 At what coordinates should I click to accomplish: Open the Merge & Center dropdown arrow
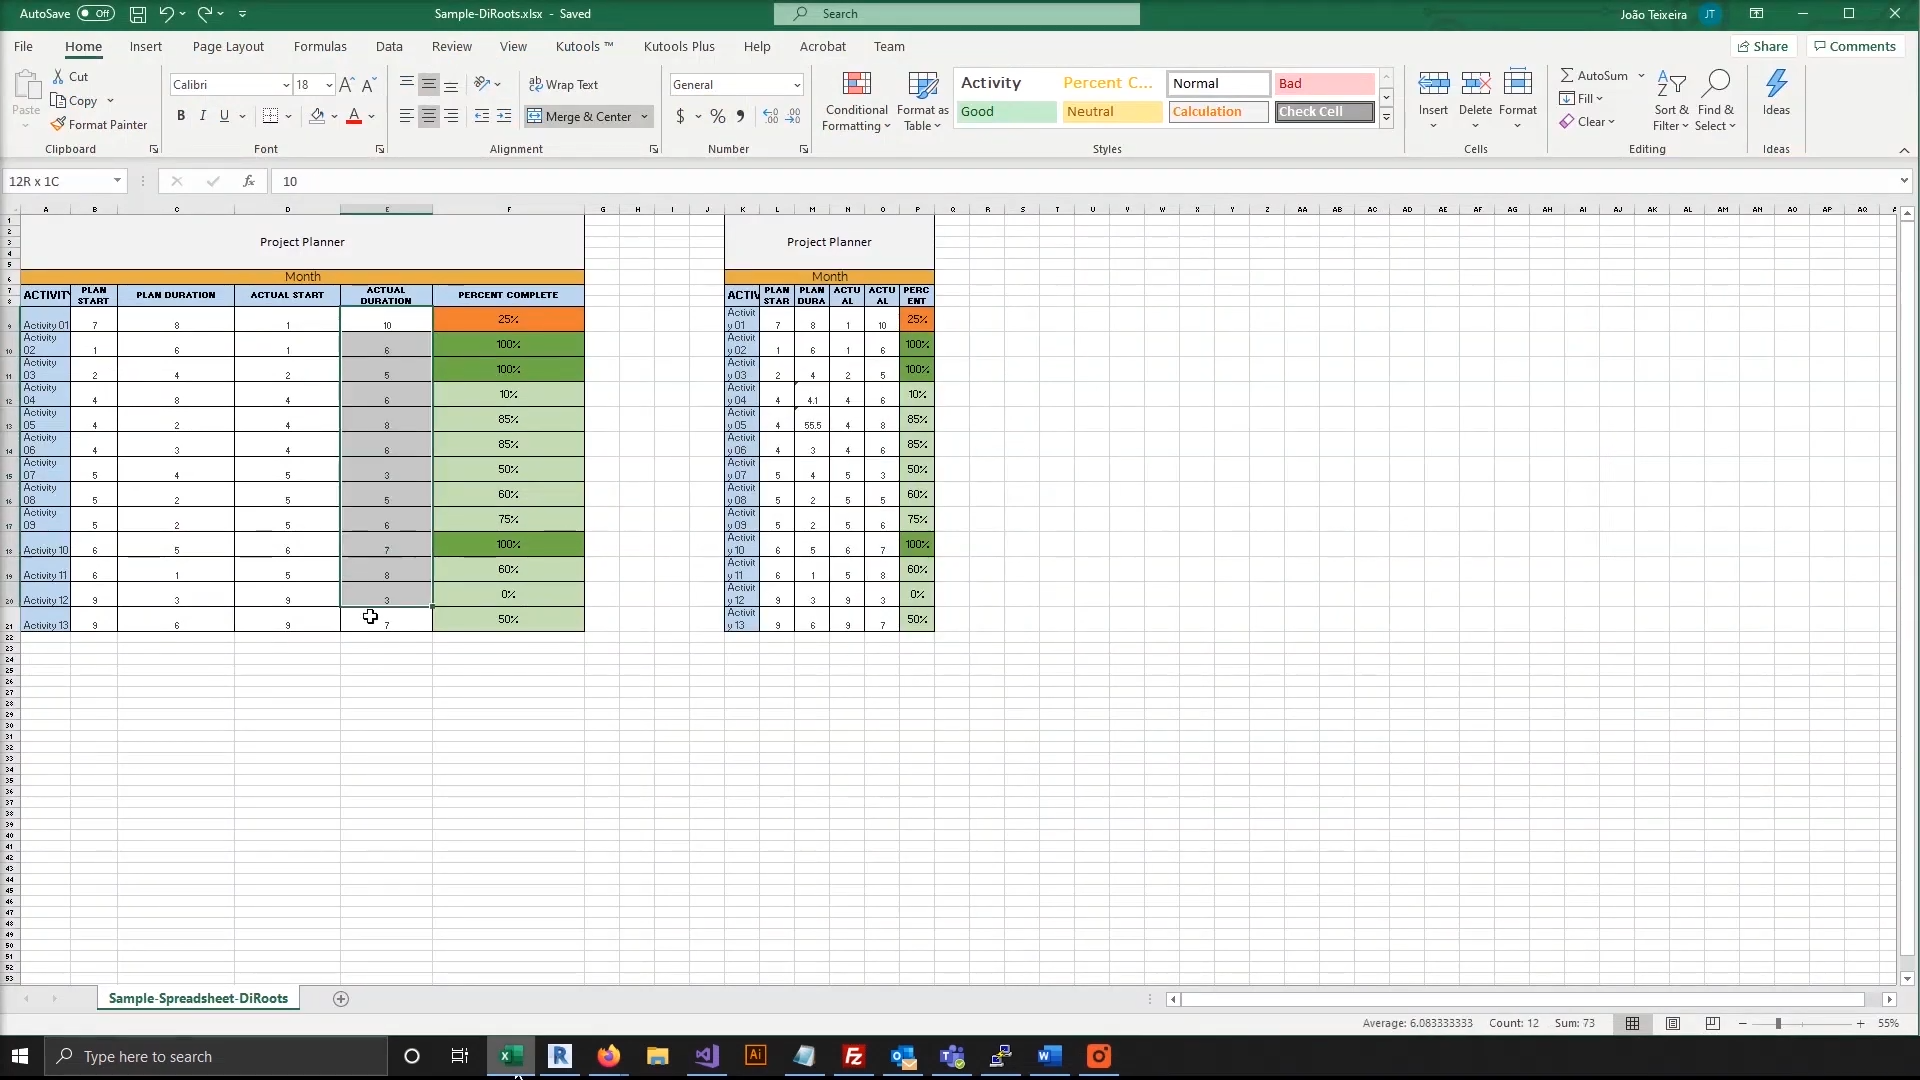[x=645, y=117]
